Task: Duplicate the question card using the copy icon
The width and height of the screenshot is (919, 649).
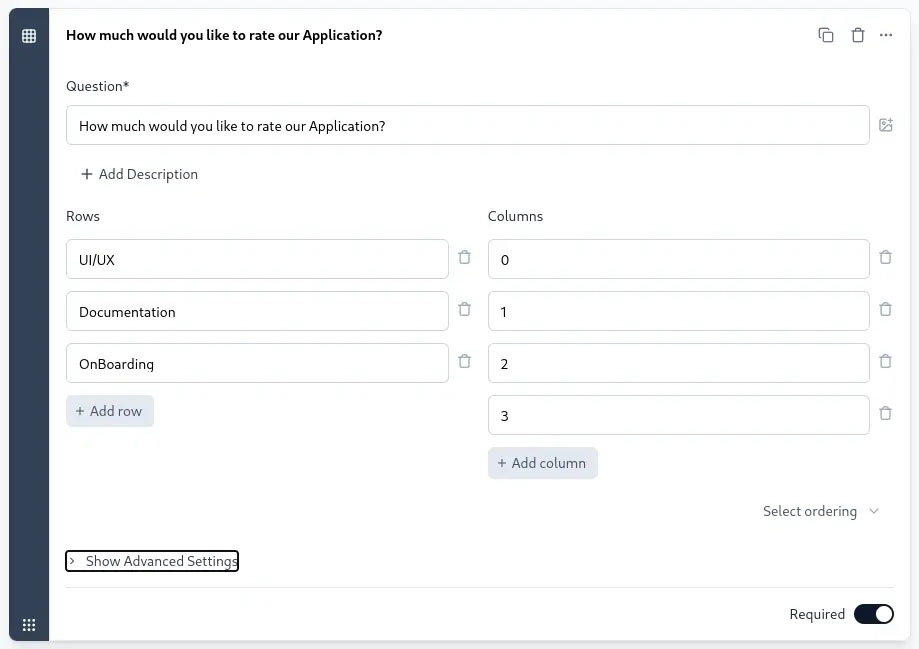Action: (x=825, y=35)
